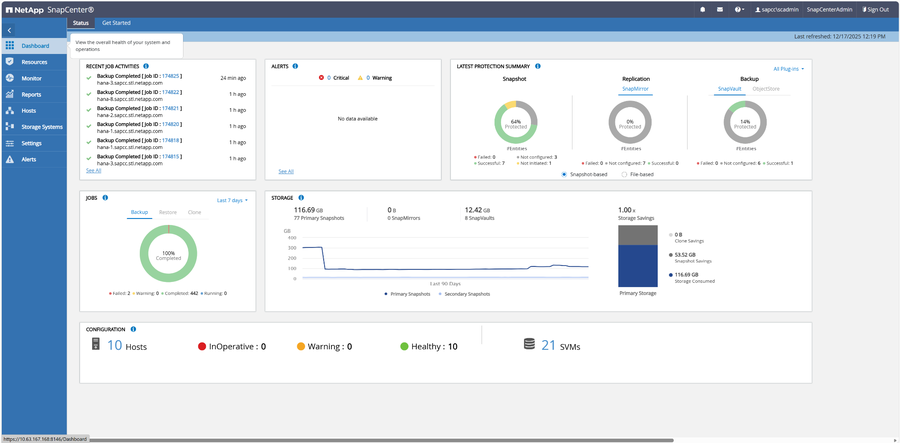The image size is (900, 443).
Task: Click the 10 Hosts count
Action: pos(115,346)
